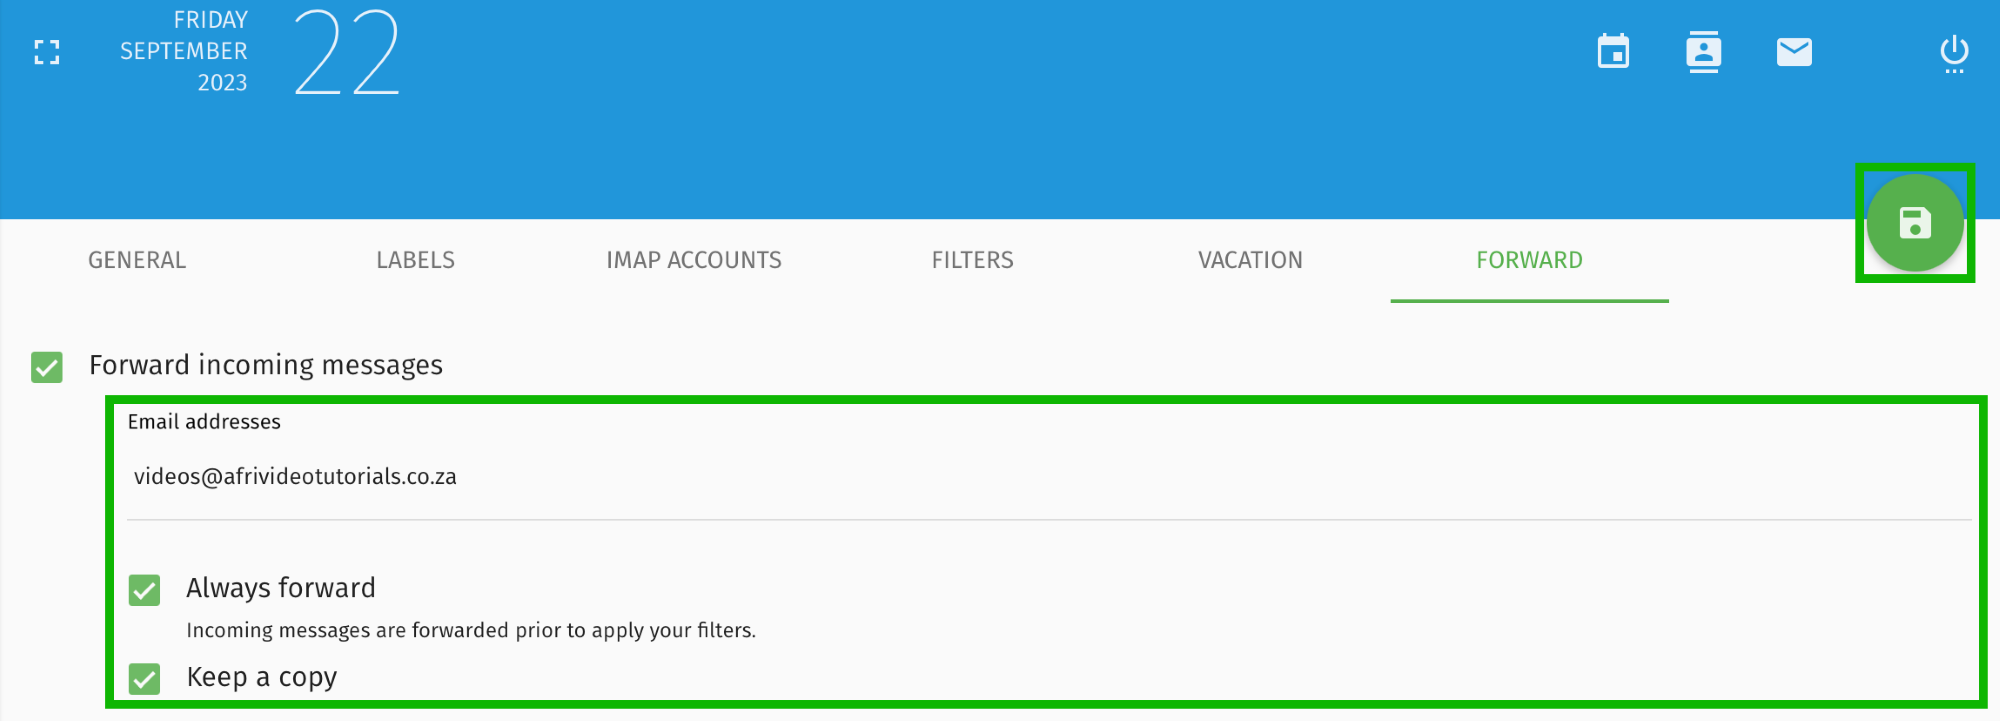This screenshot has width=2000, height=721.
Task: Go to IMAP Accounts tab
Action: [x=694, y=260]
